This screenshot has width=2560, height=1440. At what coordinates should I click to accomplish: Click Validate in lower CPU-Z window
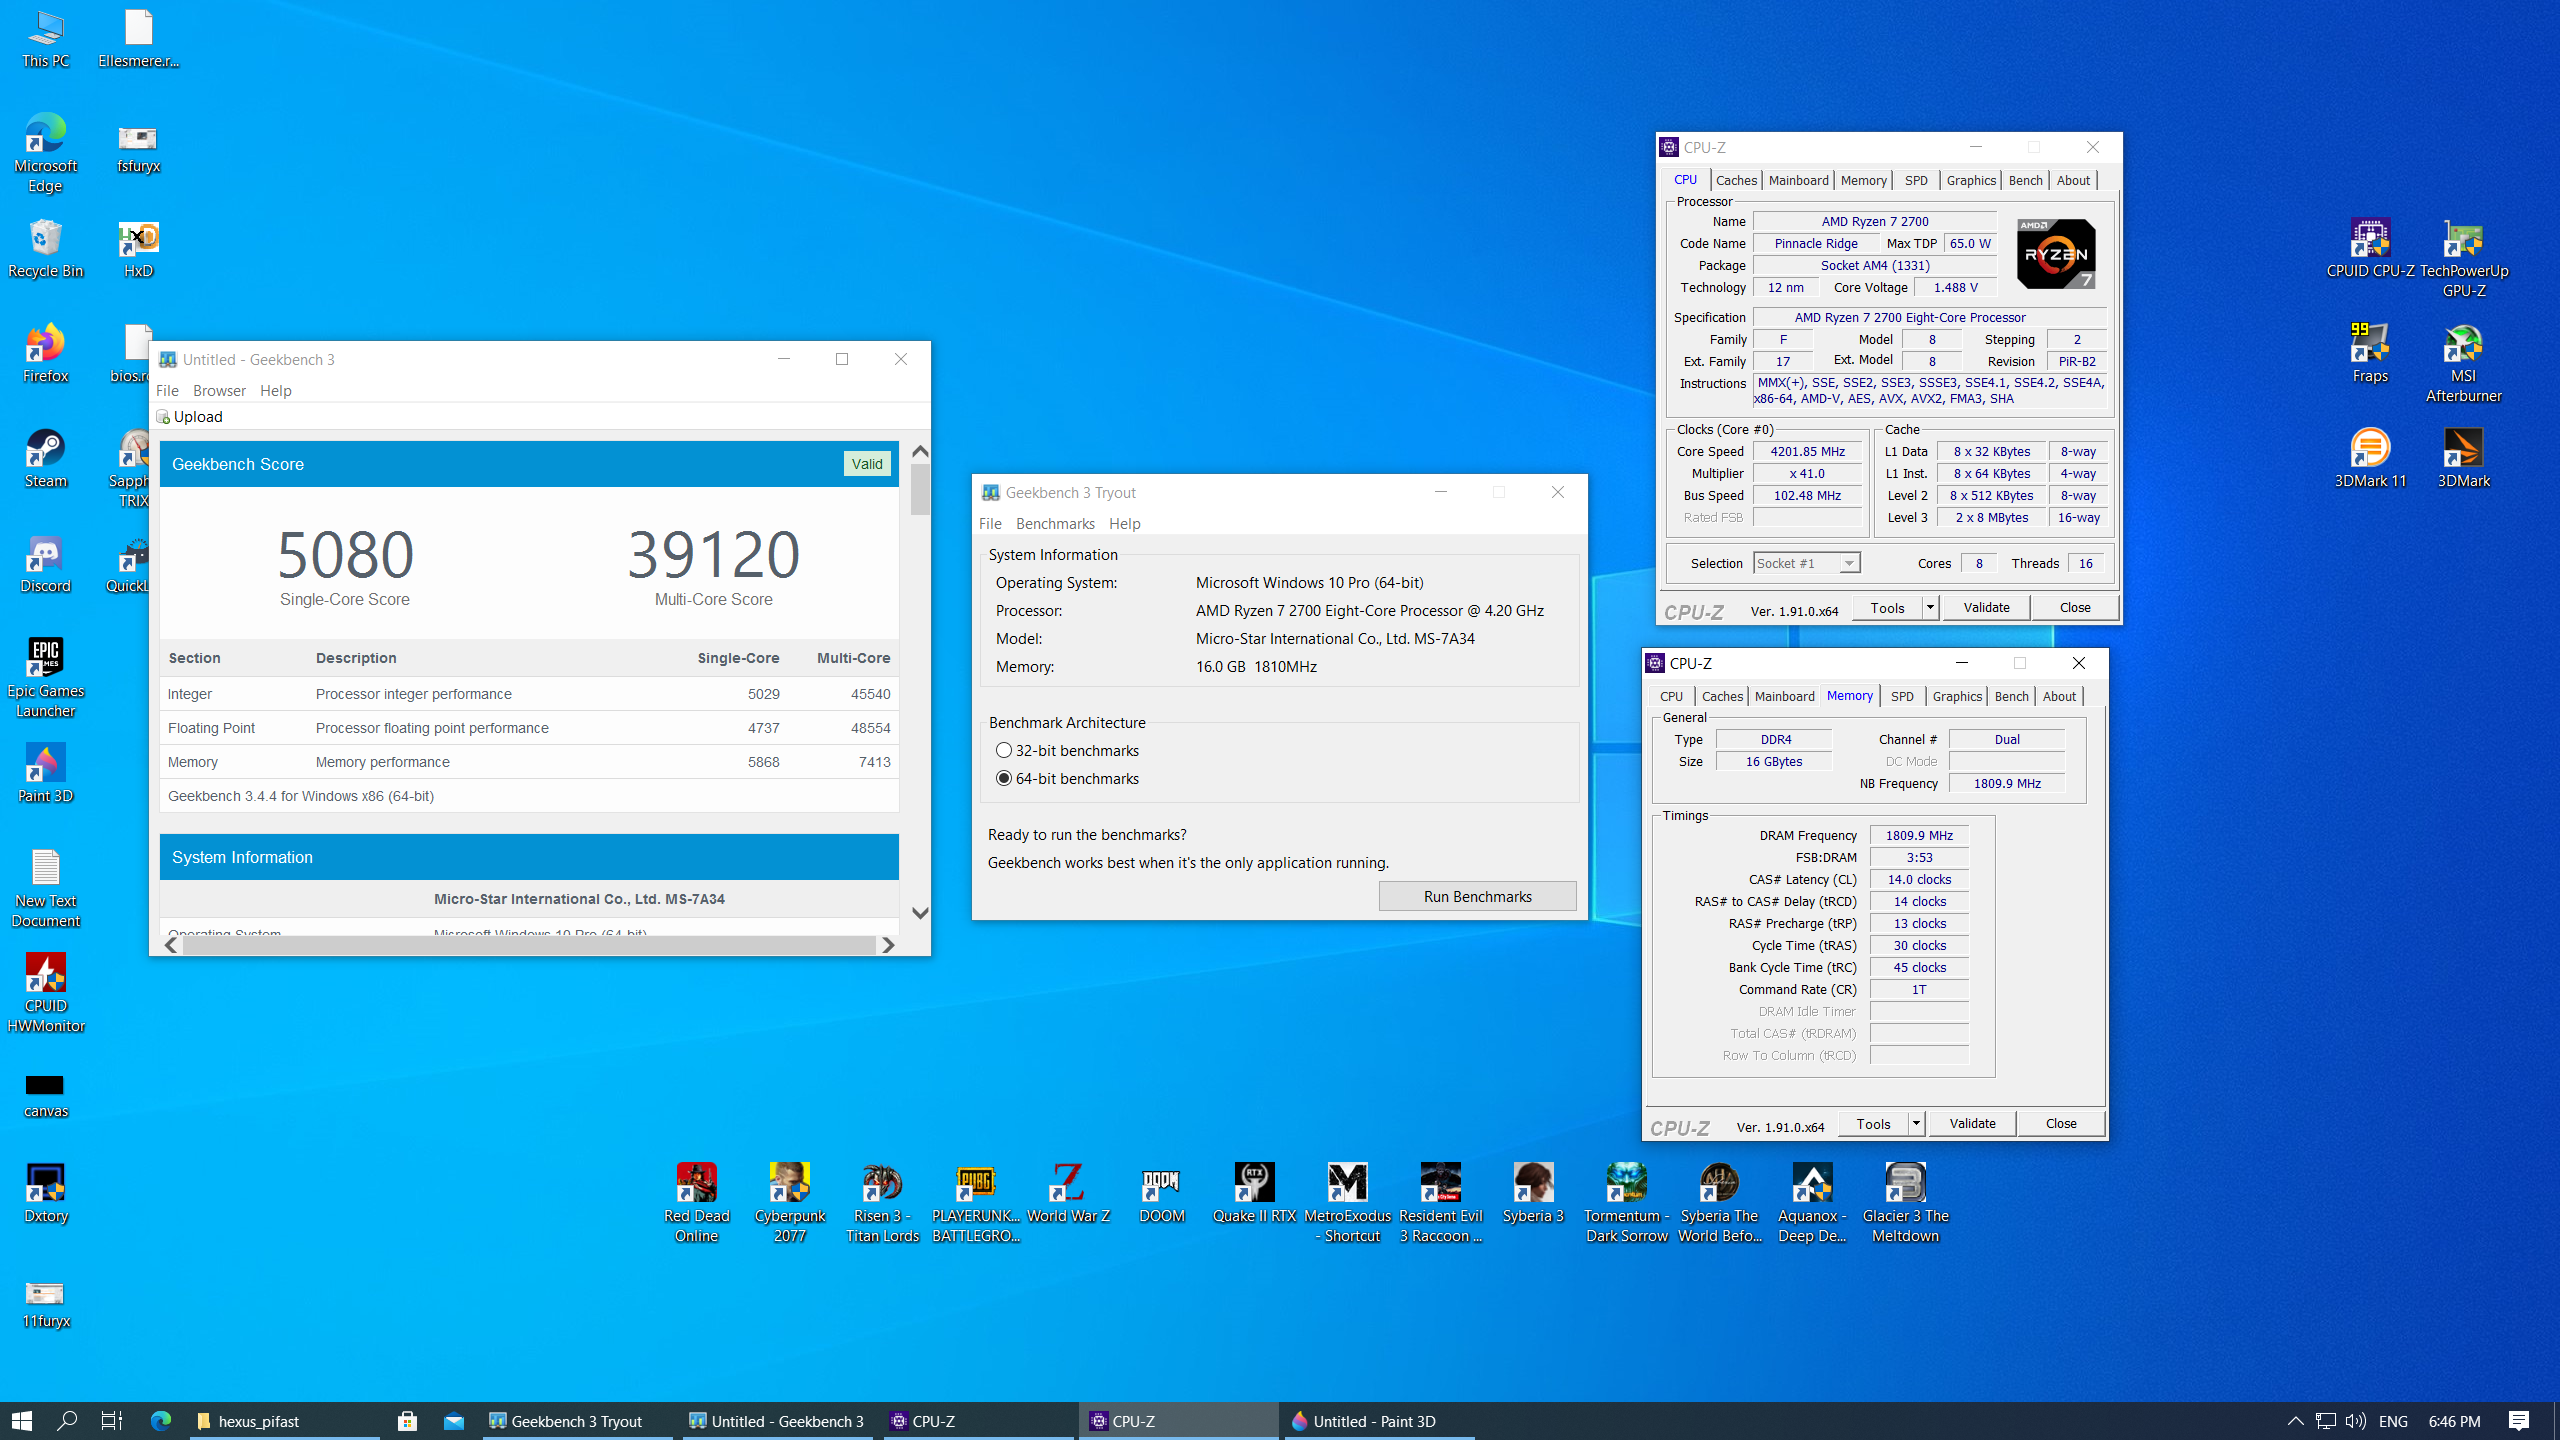[1972, 1123]
